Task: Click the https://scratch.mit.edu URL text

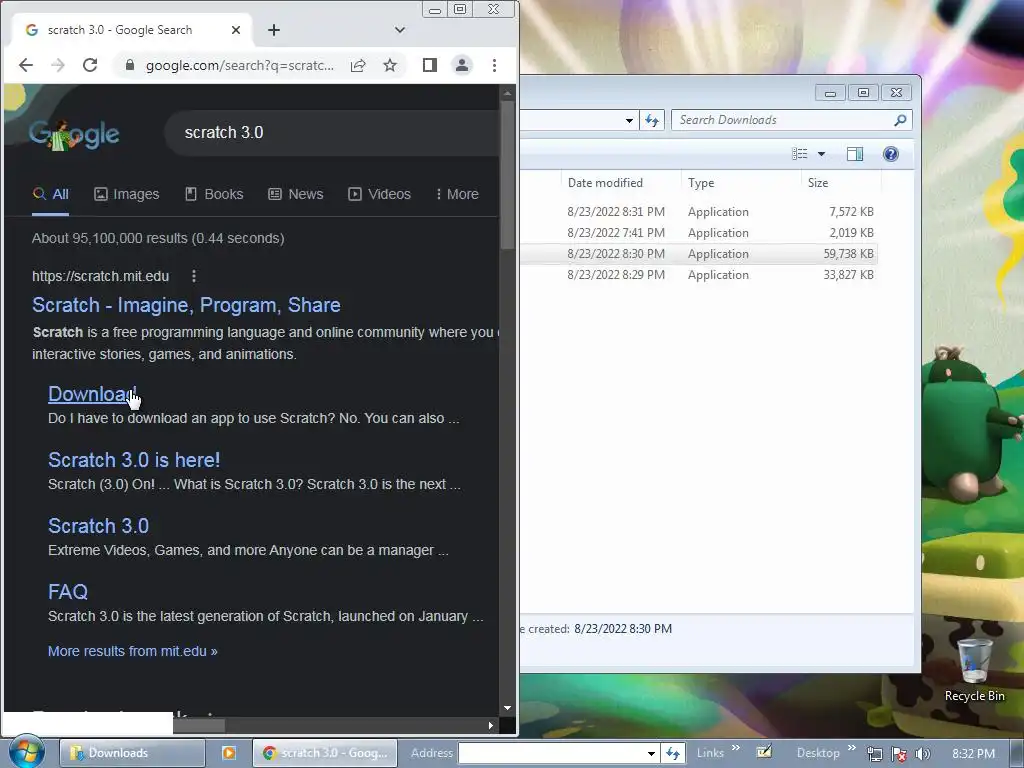Action: [101, 276]
